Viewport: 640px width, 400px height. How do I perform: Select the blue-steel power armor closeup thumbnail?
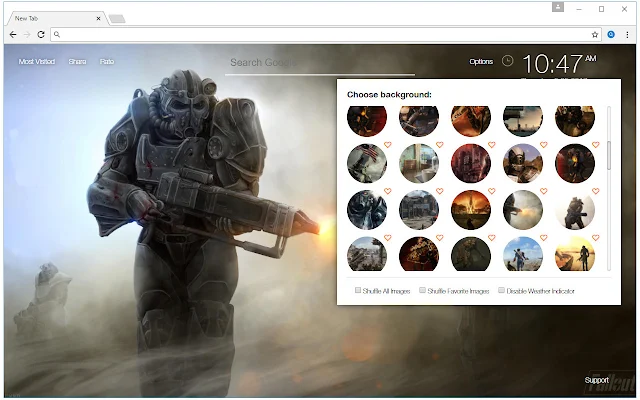tap(367, 210)
